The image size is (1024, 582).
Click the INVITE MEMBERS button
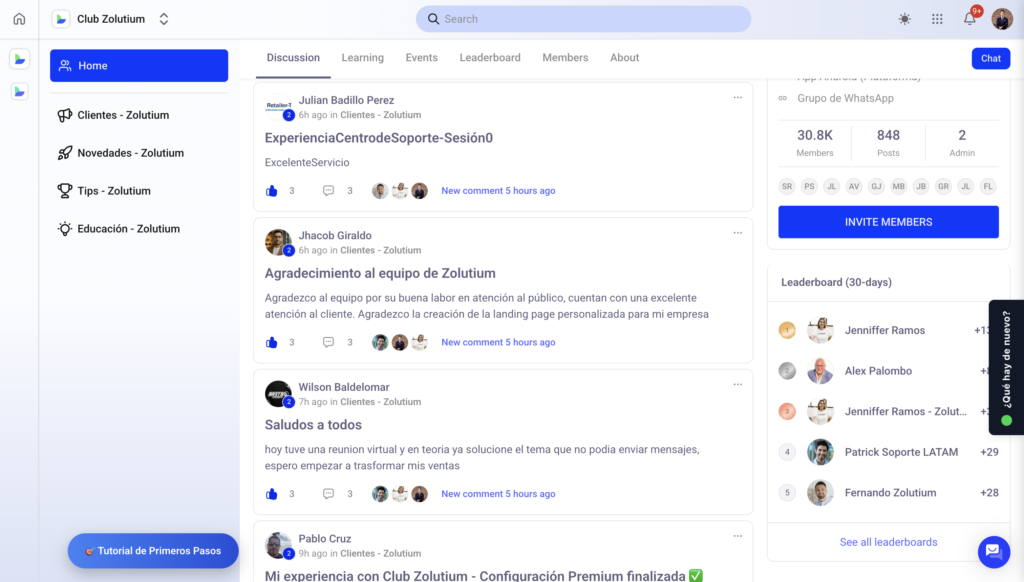tap(888, 222)
